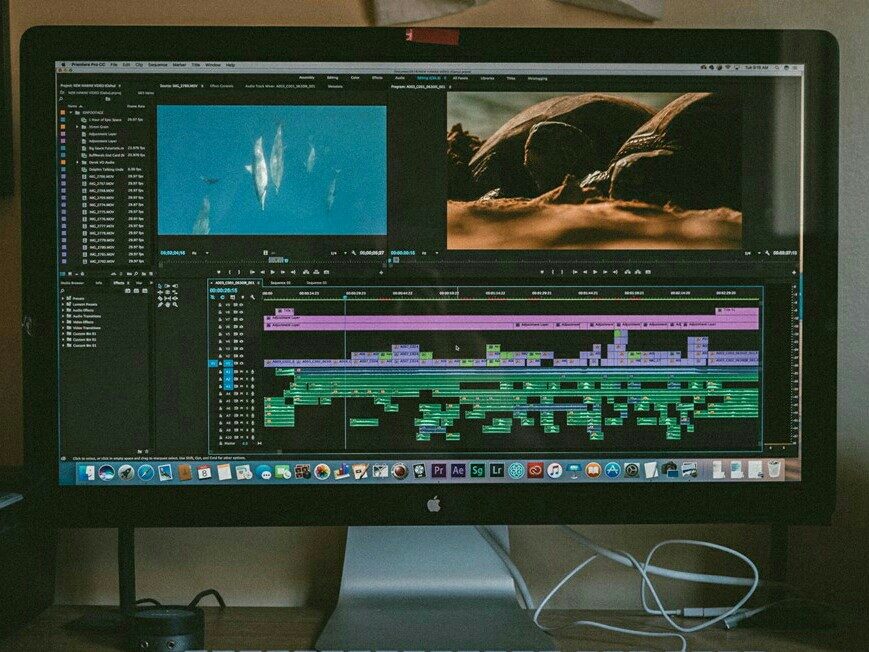Image resolution: width=869 pixels, height=652 pixels.
Task: Select the Selection arrow tool
Action: pos(160,286)
